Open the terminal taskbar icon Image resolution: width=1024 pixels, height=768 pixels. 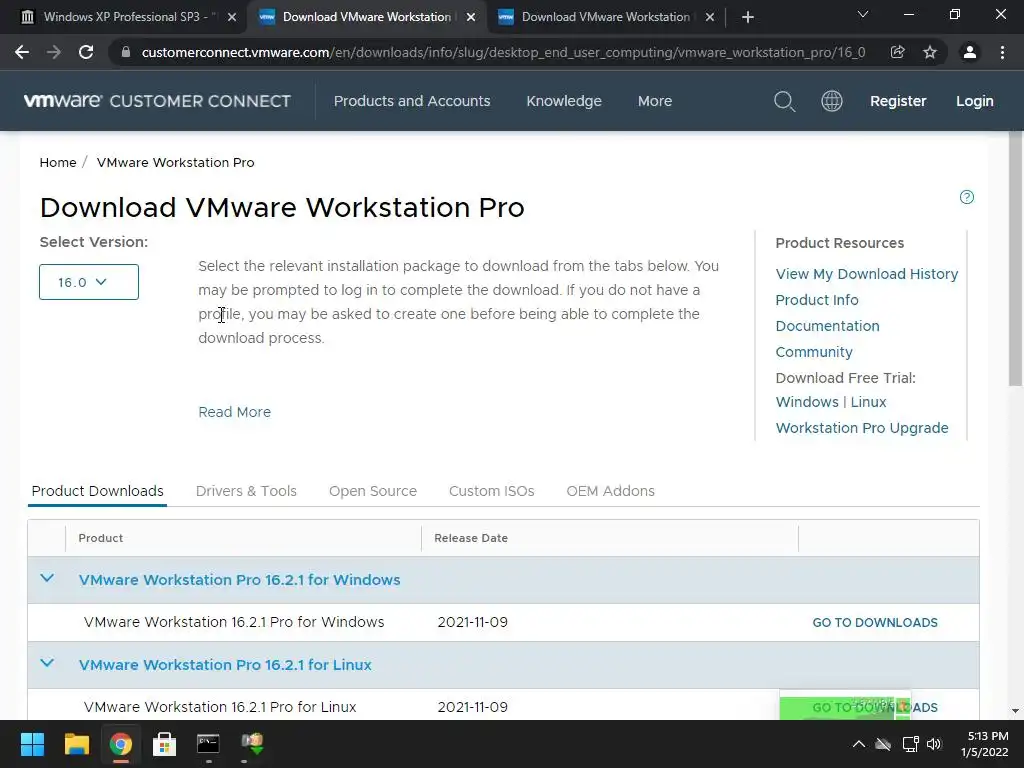coord(208,744)
